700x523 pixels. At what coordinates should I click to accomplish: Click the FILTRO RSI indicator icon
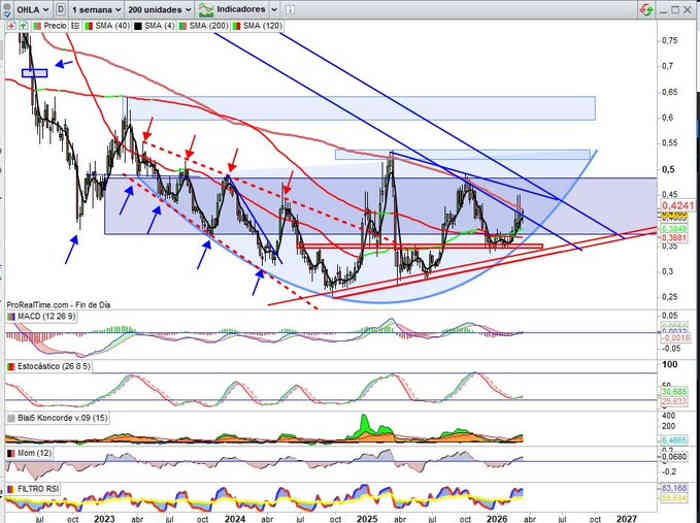click(x=11, y=489)
